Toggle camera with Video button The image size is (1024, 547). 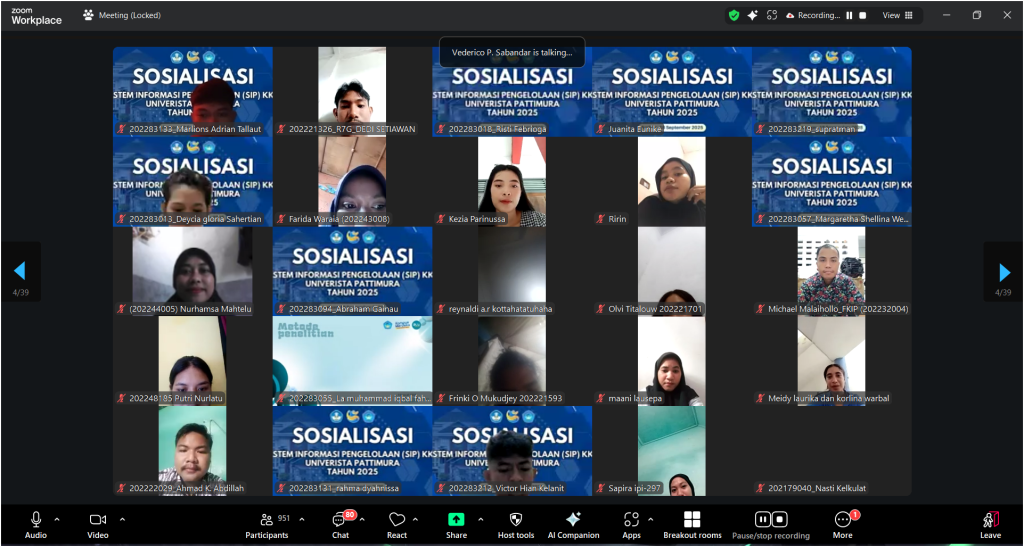click(97, 522)
